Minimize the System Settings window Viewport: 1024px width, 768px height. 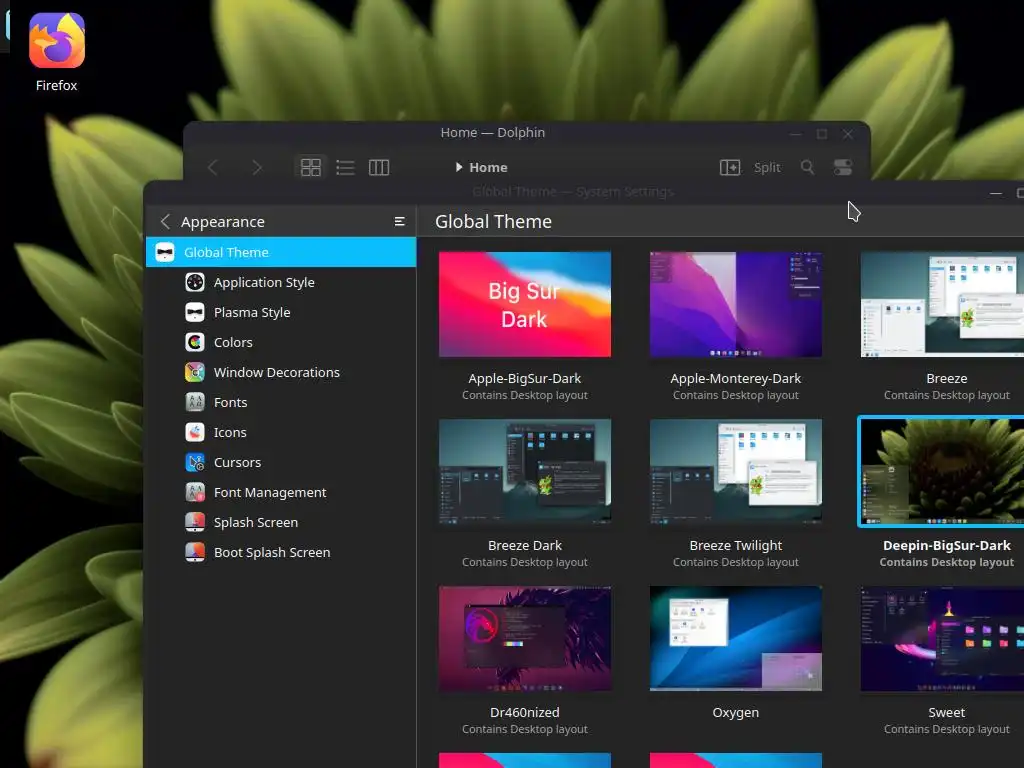[x=995, y=193]
